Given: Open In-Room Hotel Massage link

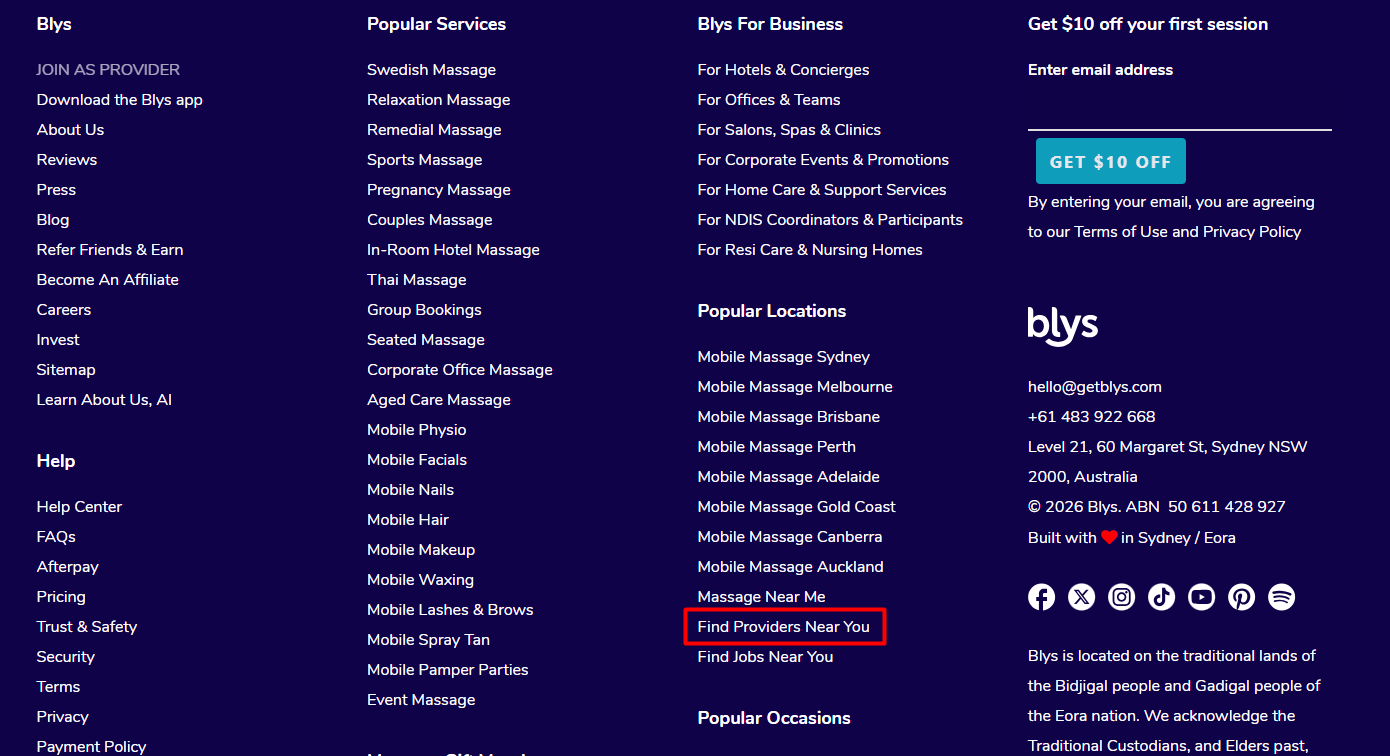Looking at the screenshot, I should [x=453, y=250].
